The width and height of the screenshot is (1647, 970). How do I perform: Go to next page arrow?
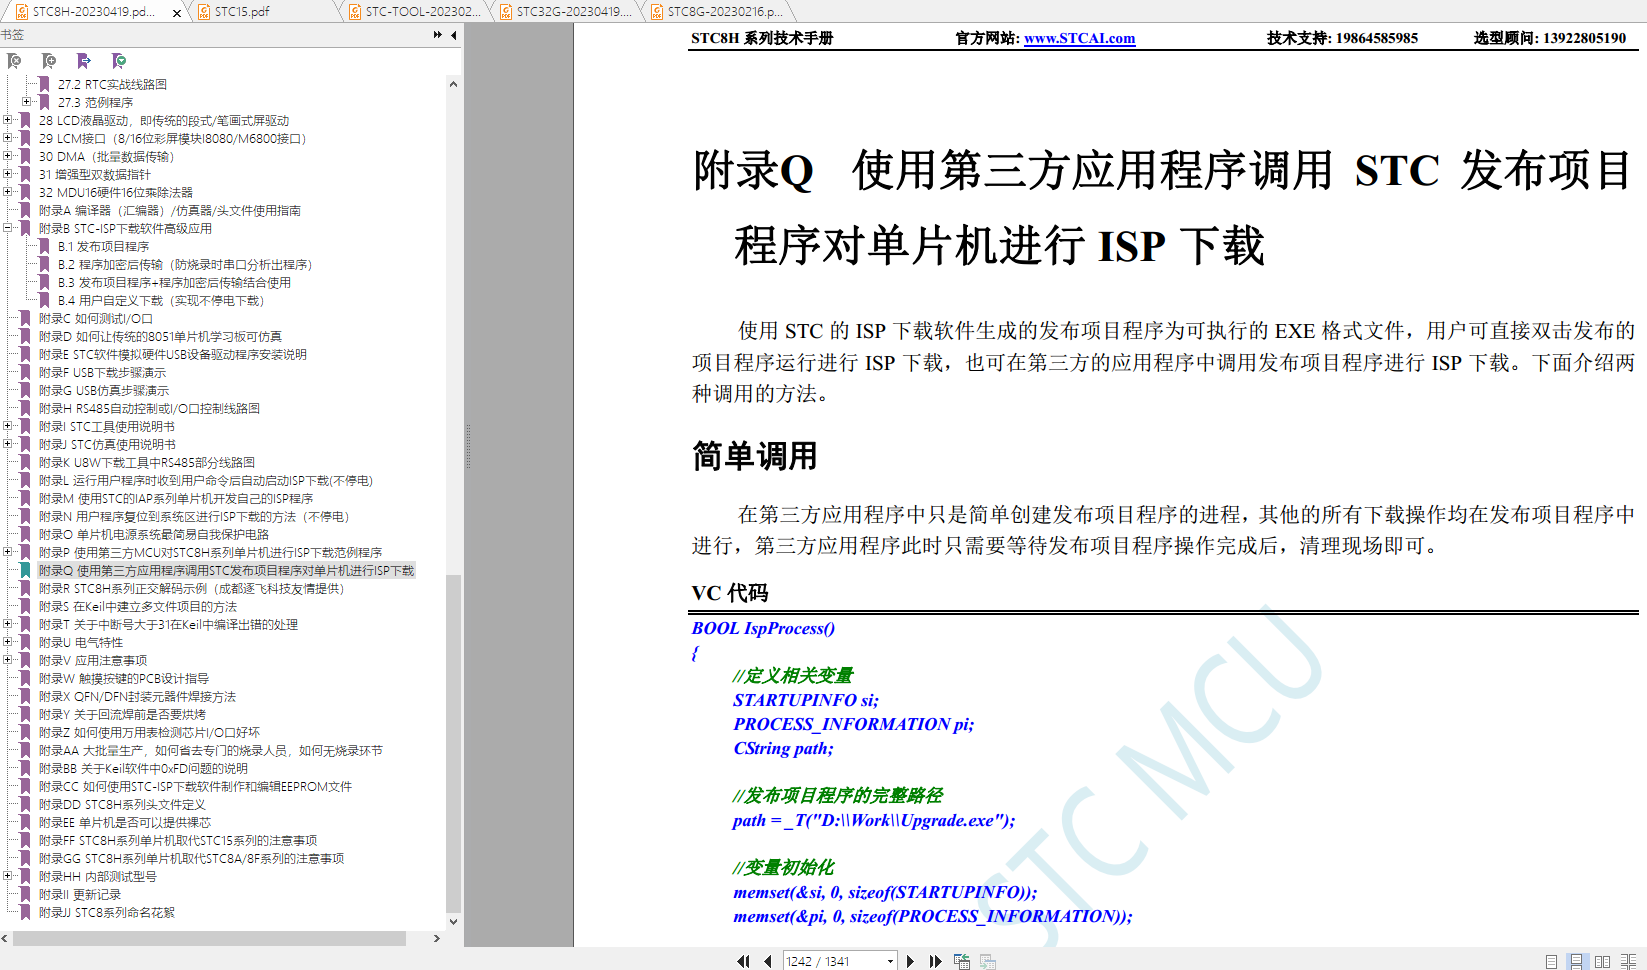[910, 961]
